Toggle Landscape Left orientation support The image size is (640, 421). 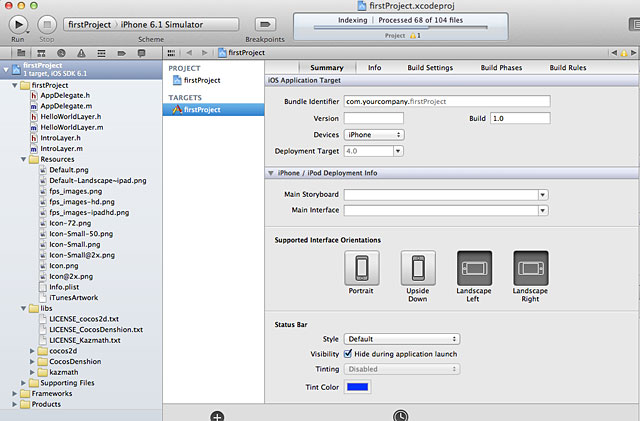click(x=474, y=268)
